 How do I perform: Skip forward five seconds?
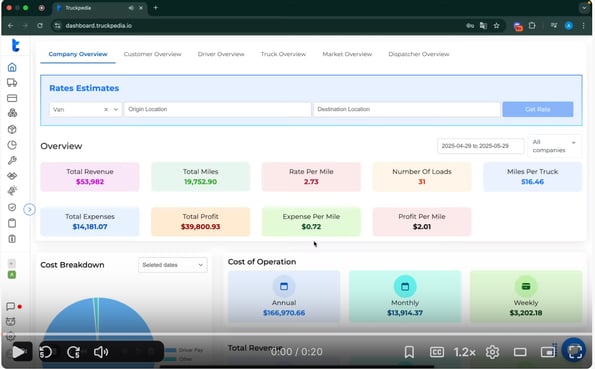click(x=74, y=352)
